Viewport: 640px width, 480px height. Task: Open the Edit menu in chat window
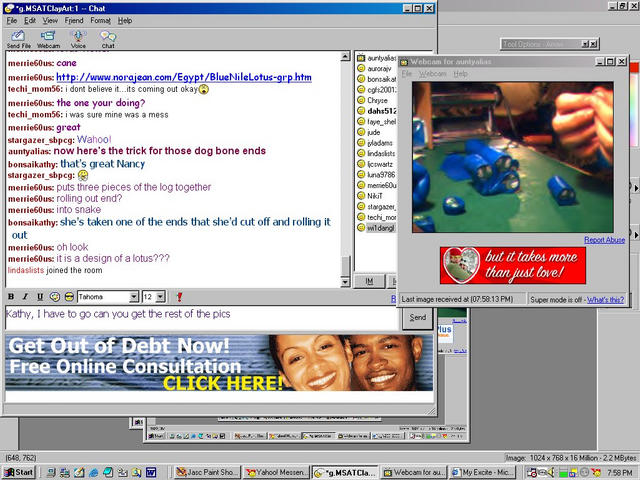[29, 20]
